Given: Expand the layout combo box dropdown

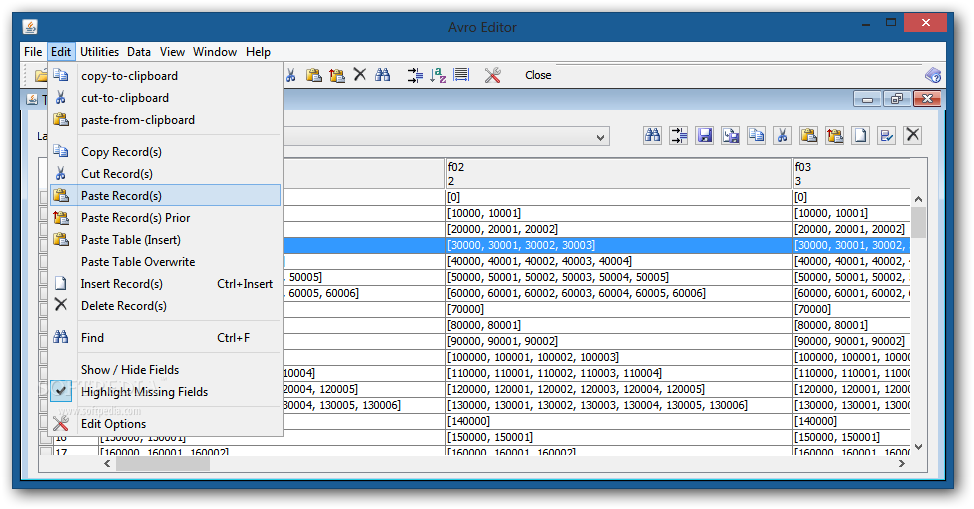Looking at the screenshot, I should 600,137.
